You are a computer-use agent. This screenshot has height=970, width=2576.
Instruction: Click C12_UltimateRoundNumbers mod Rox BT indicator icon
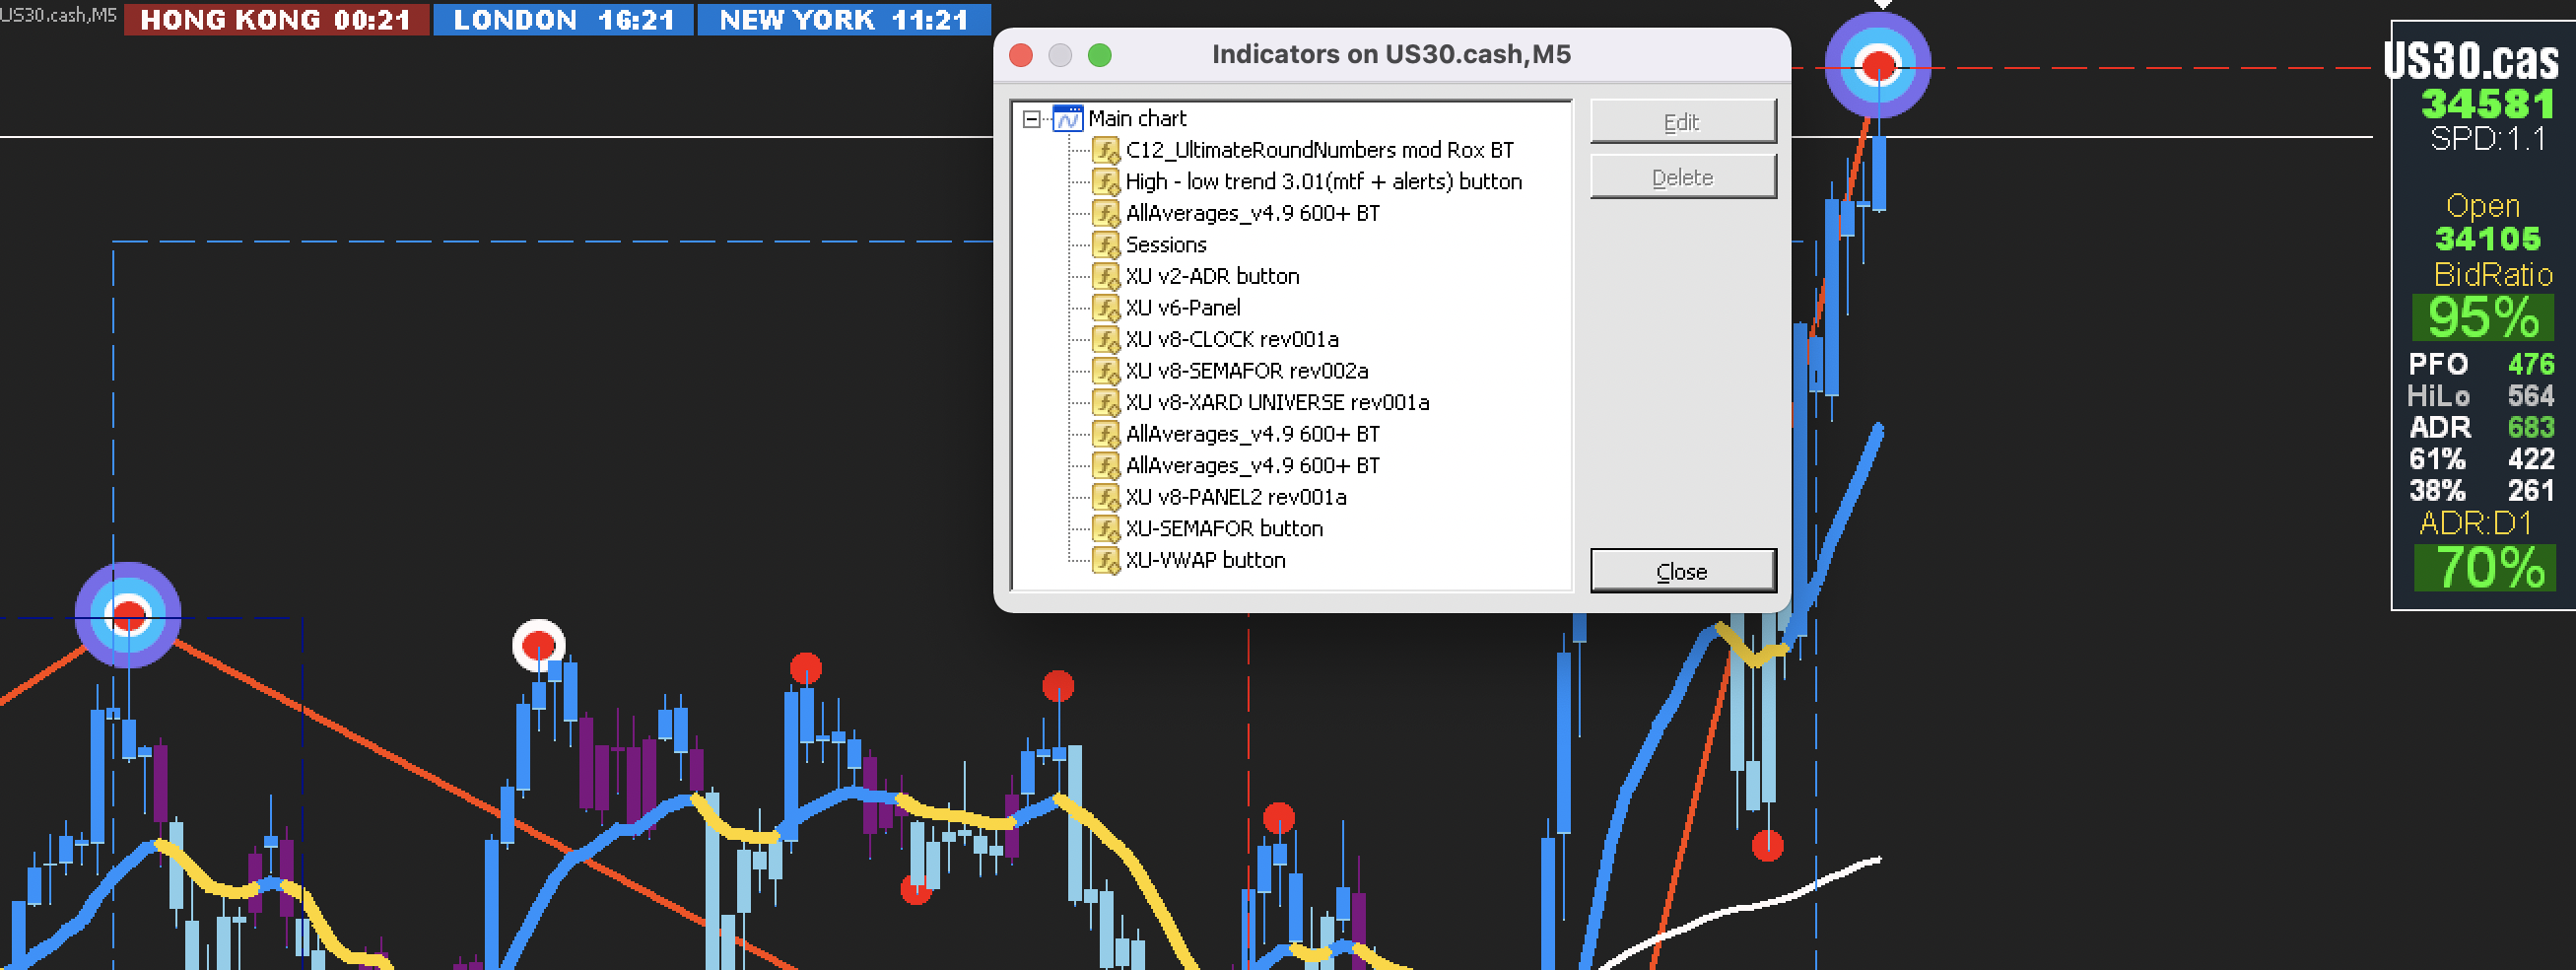(x=1105, y=150)
